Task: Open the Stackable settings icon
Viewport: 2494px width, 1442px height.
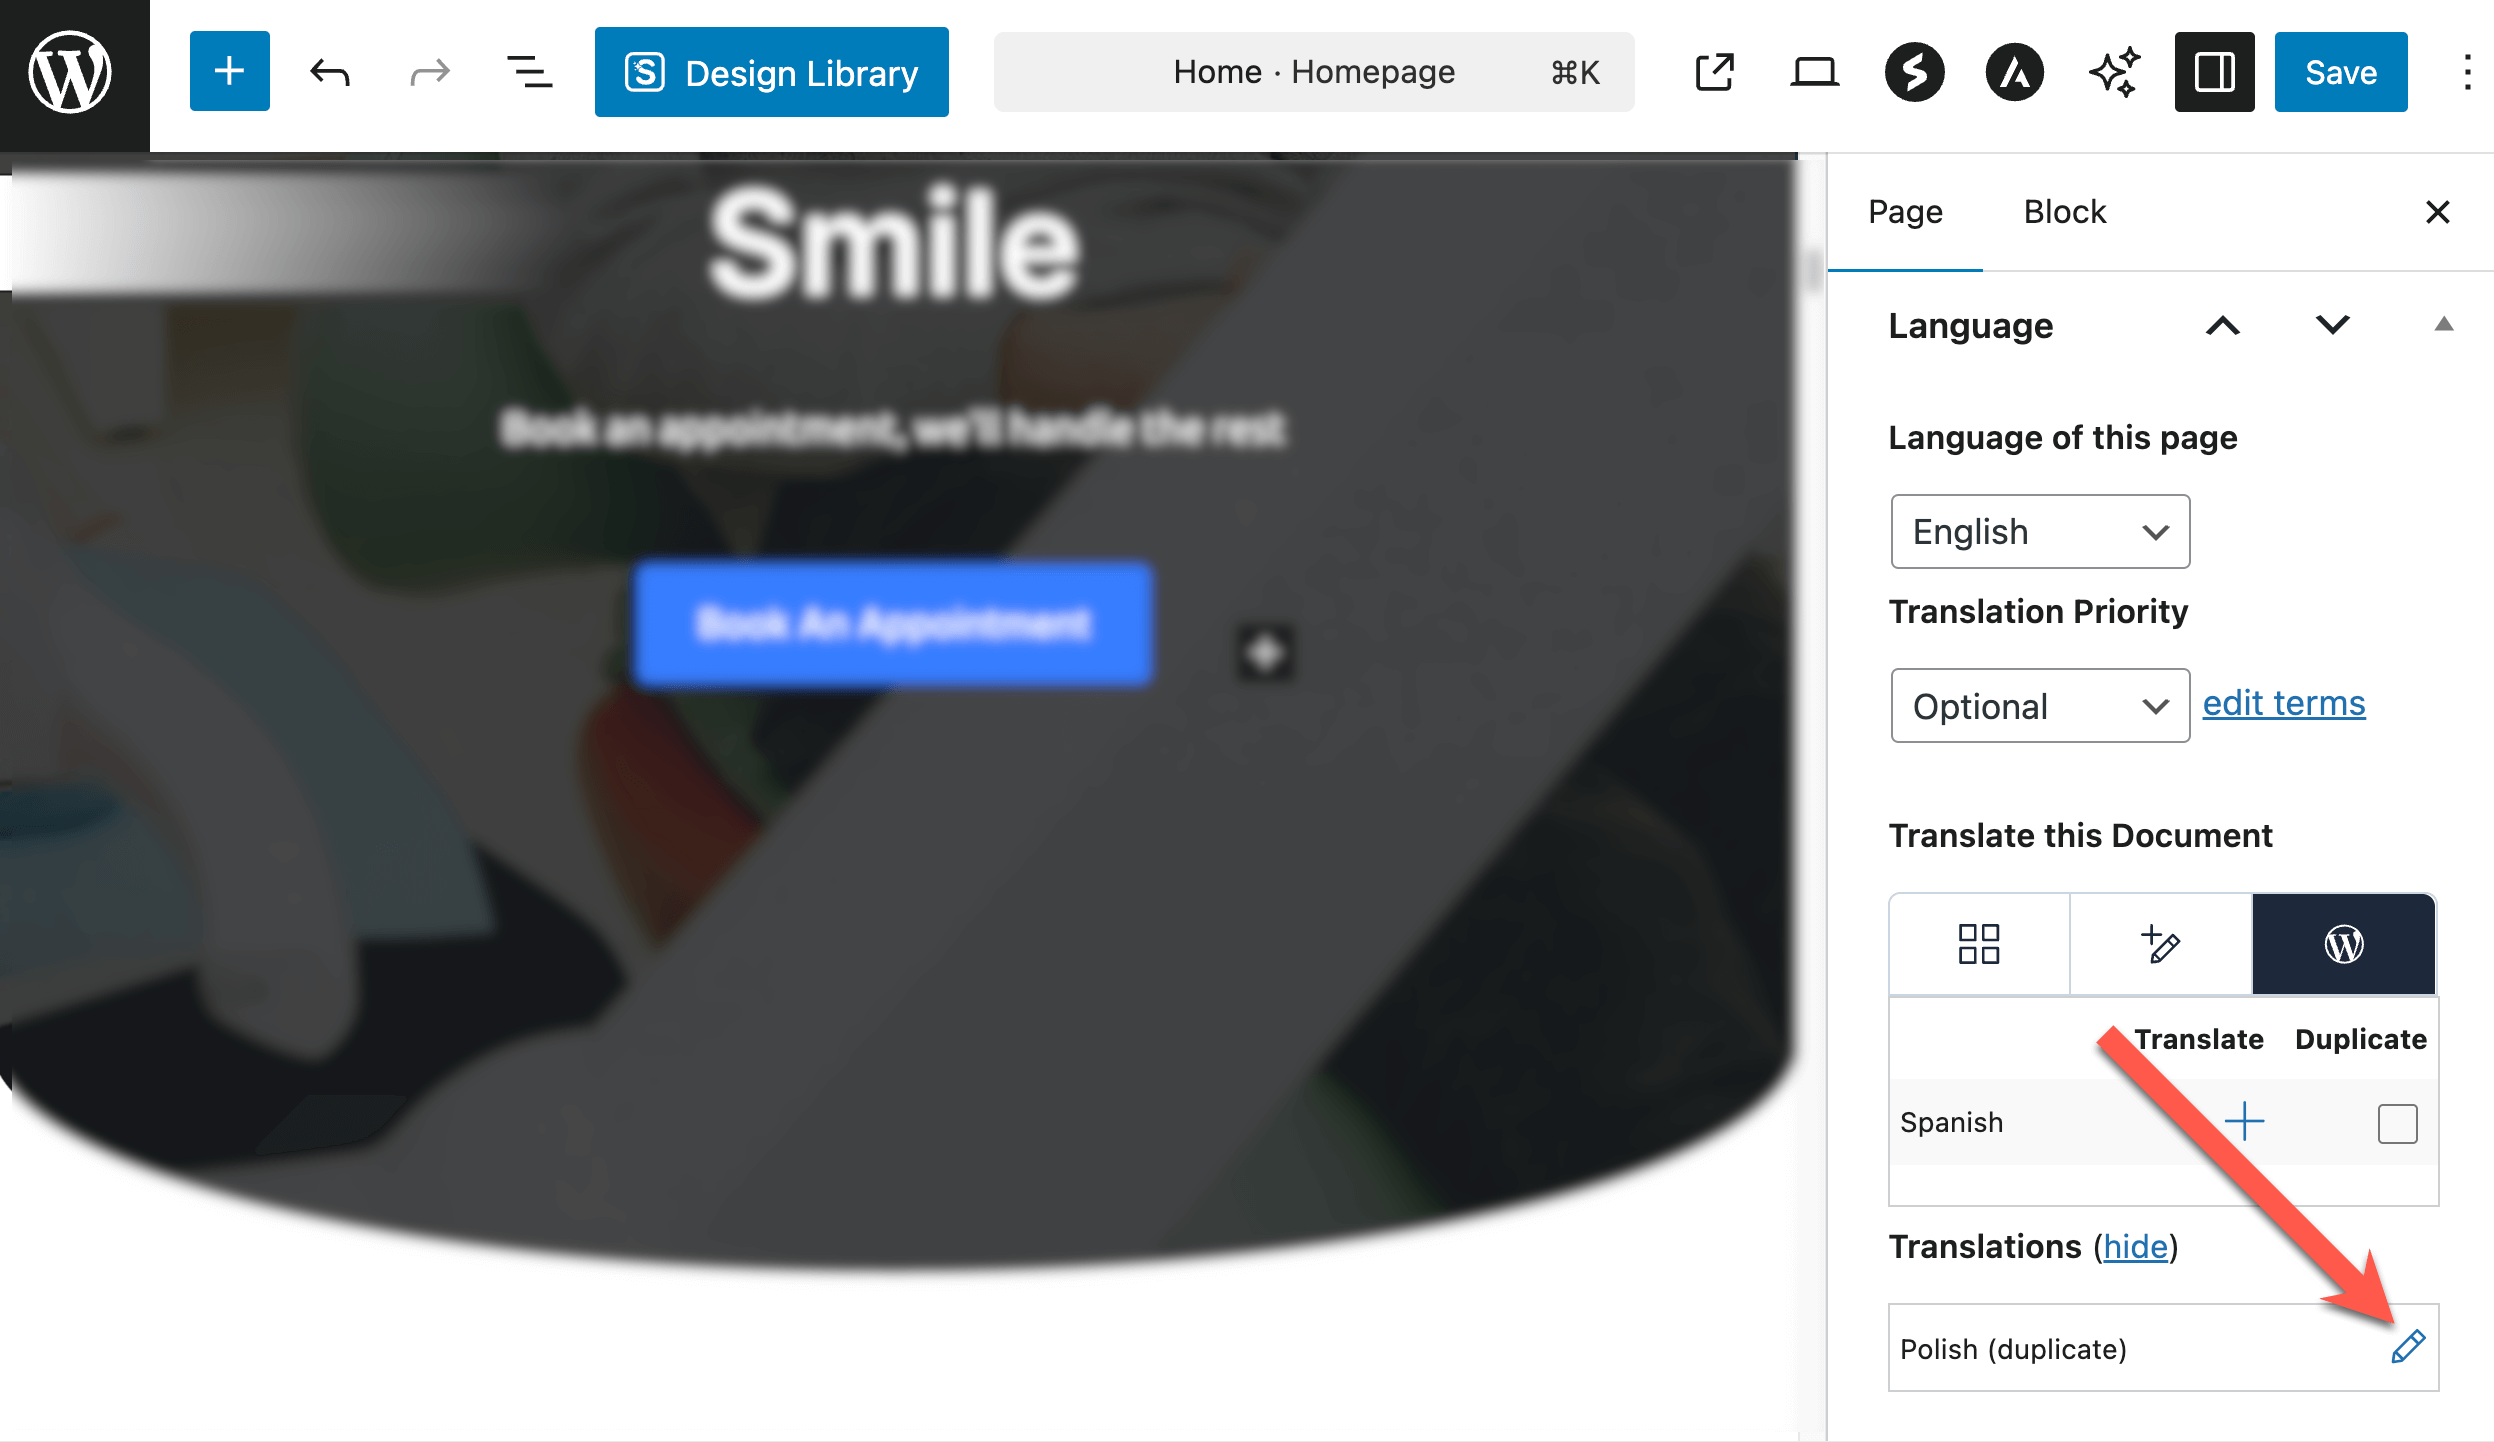Action: pyautogui.click(x=1914, y=72)
